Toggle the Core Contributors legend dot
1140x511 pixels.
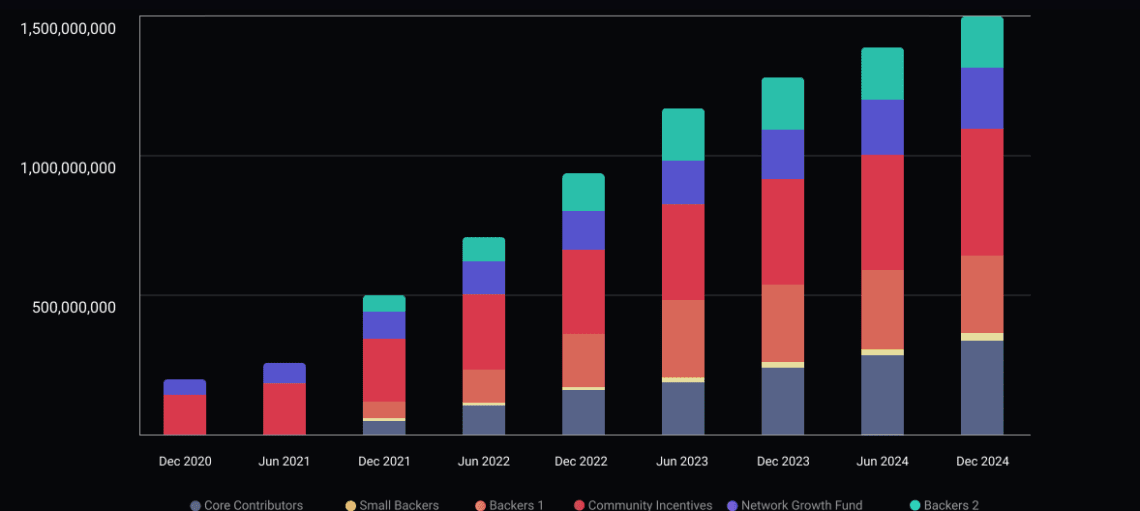(x=195, y=505)
